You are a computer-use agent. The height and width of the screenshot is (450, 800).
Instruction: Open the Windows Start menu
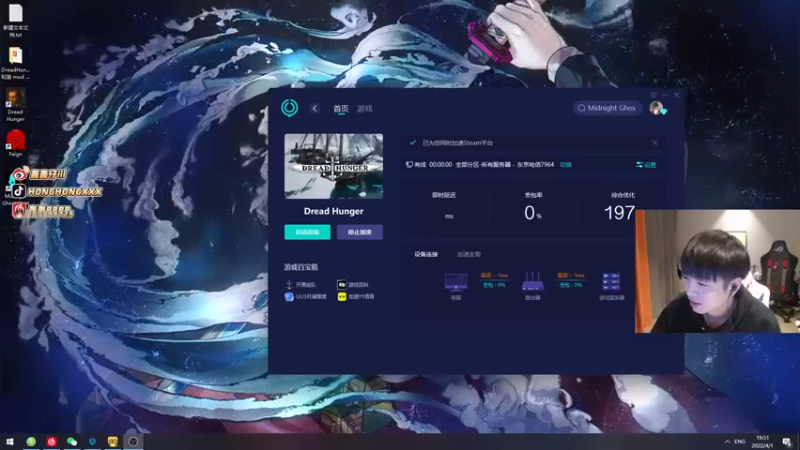[10, 441]
